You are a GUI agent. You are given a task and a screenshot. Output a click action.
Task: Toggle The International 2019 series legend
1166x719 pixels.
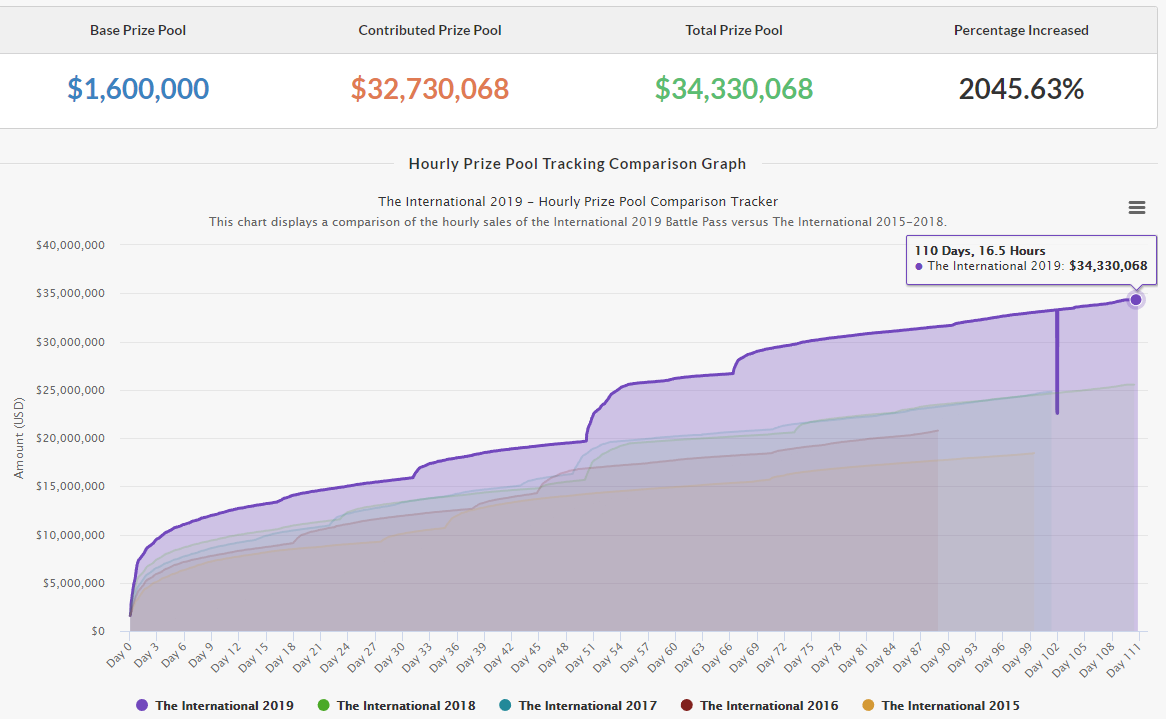click(x=215, y=706)
